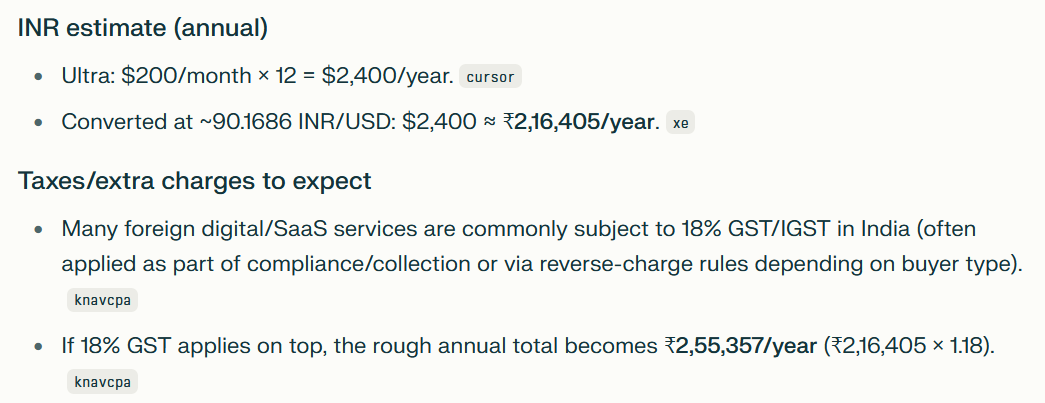Click the "INR estimate (annual)" heading

tap(143, 28)
